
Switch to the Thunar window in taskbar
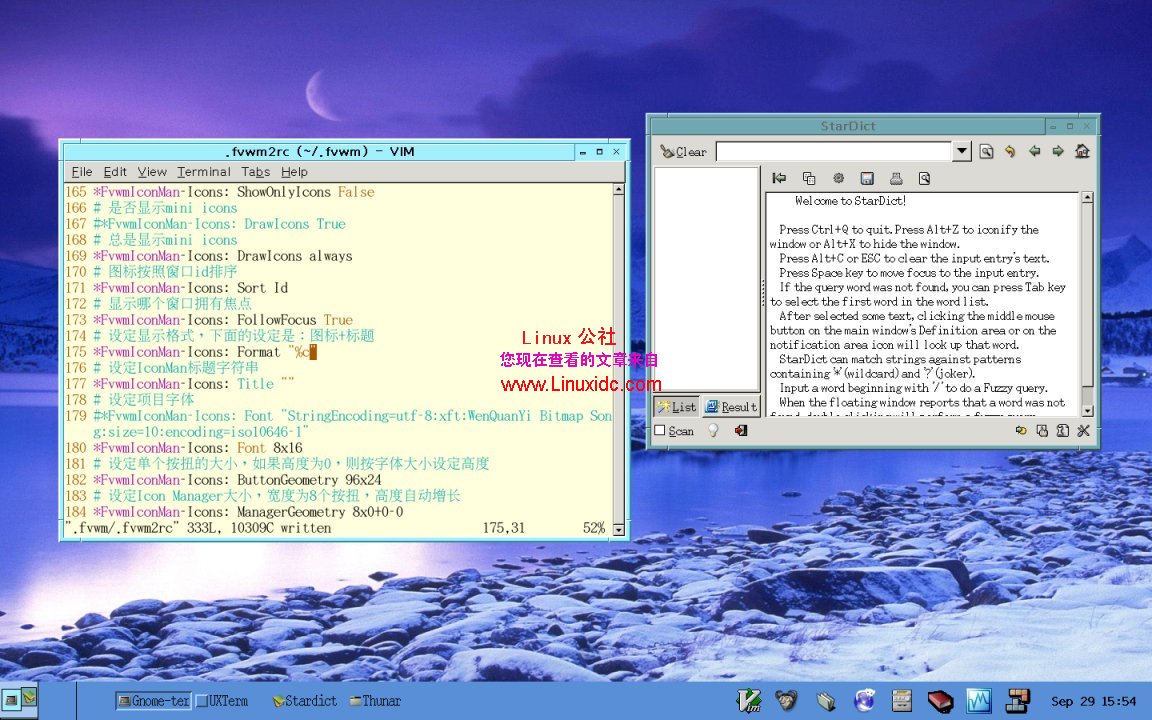point(375,701)
